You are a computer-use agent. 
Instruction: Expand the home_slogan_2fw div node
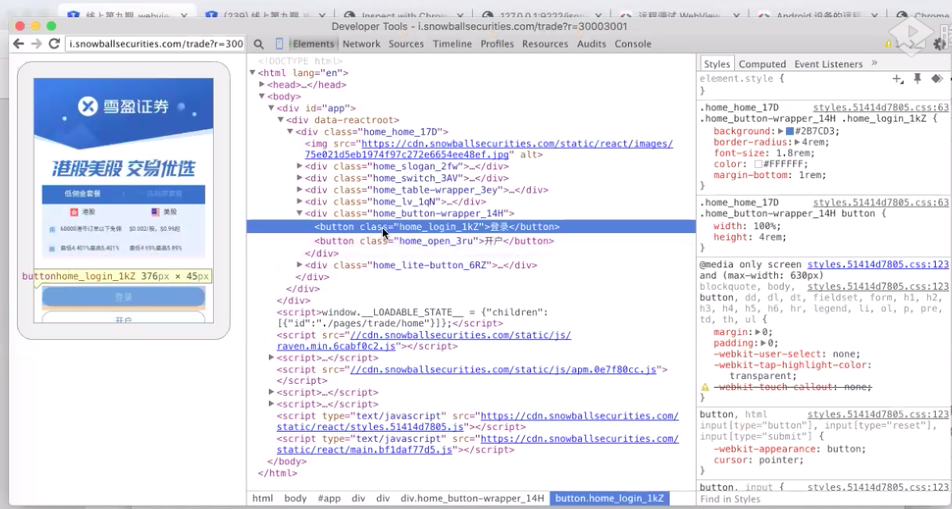[x=300, y=166]
